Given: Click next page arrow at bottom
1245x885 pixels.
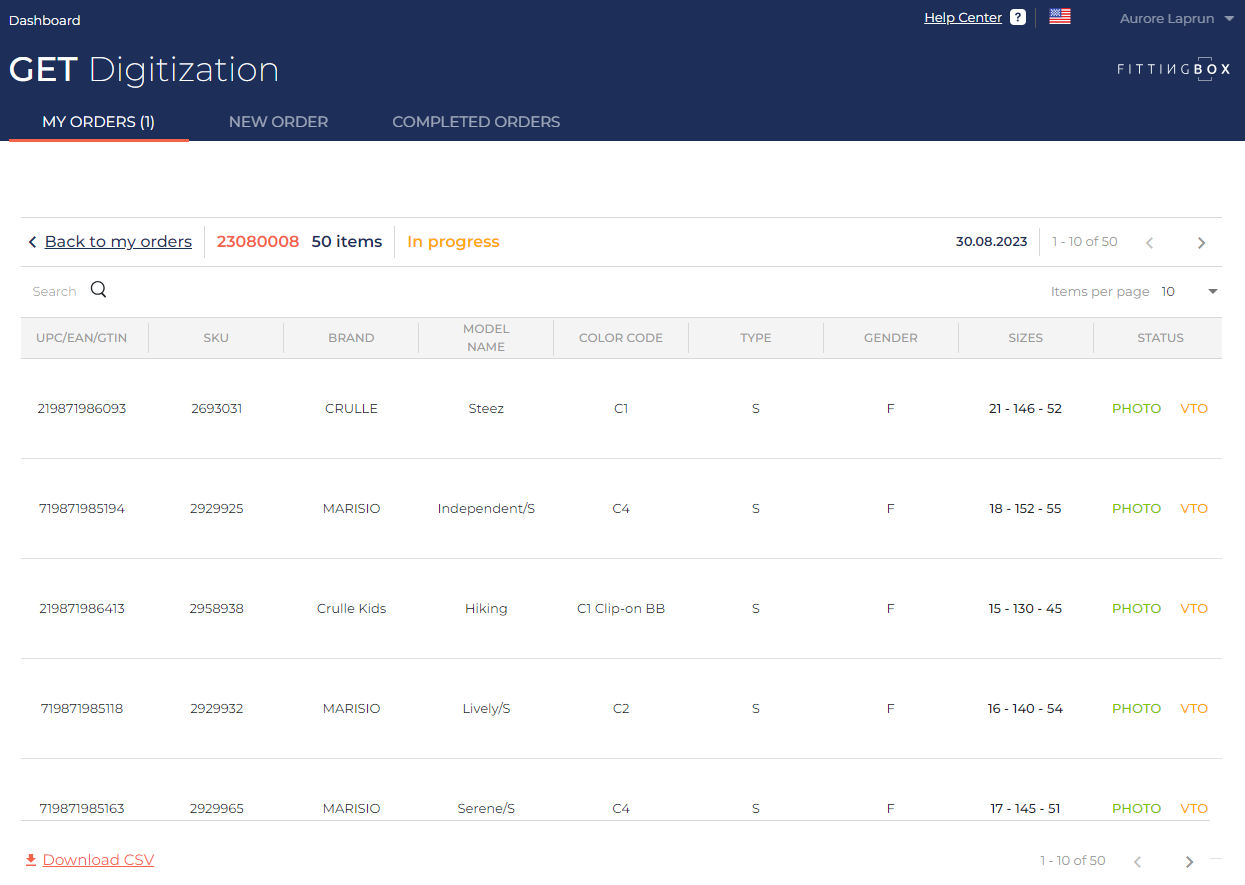Looking at the screenshot, I should (x=1189, y=861).
